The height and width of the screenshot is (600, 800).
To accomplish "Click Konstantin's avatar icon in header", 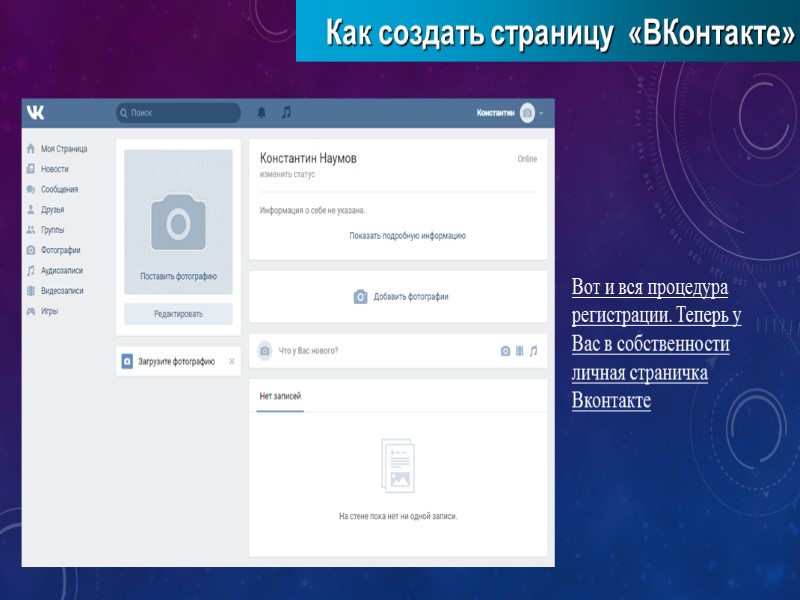I will point(527,113).
